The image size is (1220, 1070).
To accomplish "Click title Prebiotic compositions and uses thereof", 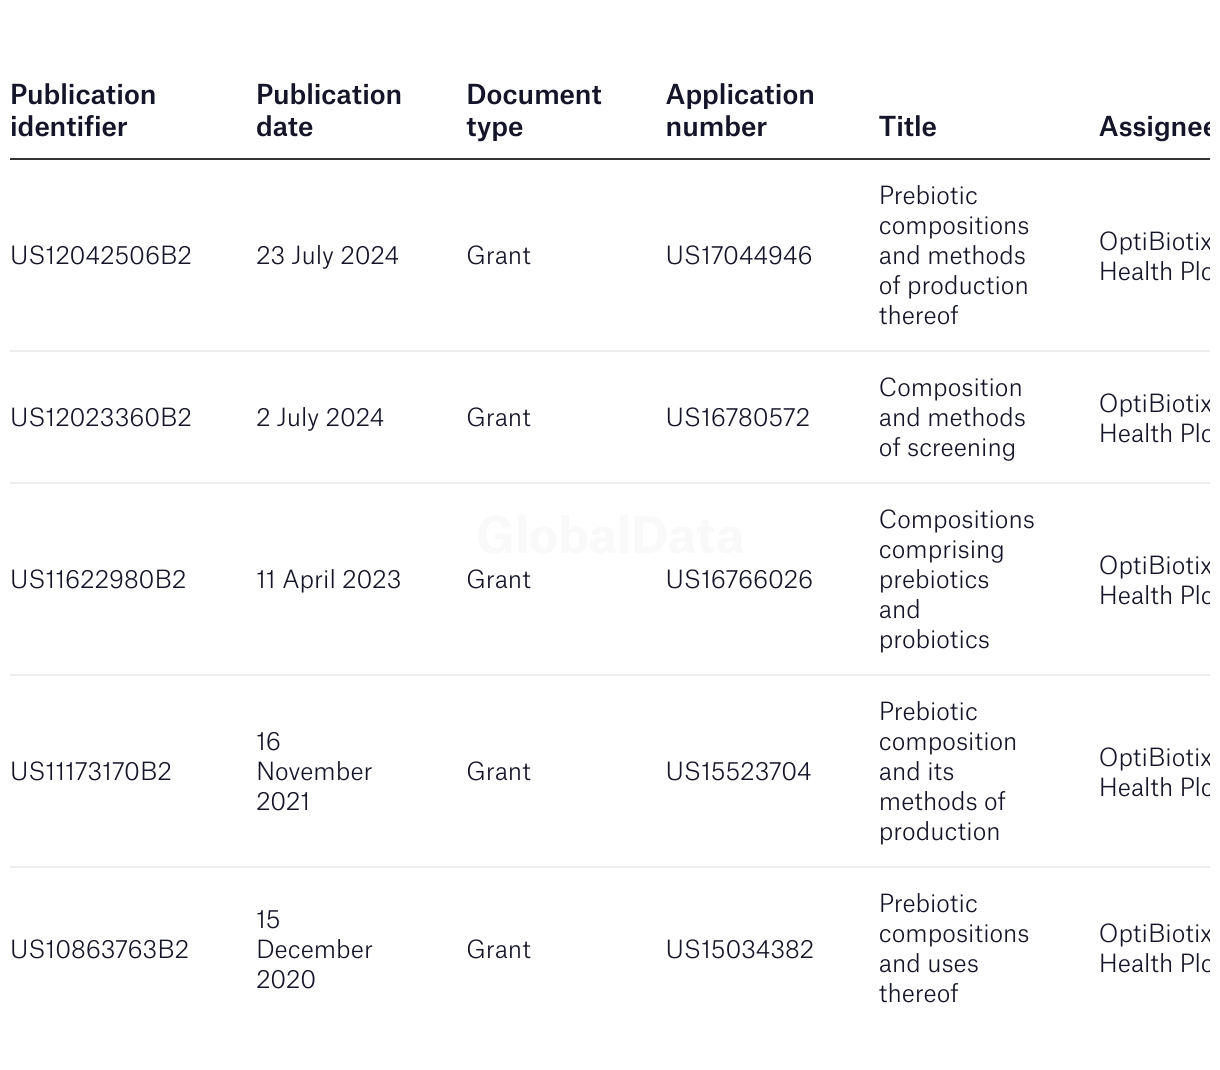I will pyautogui.click(x=954, y=950).
